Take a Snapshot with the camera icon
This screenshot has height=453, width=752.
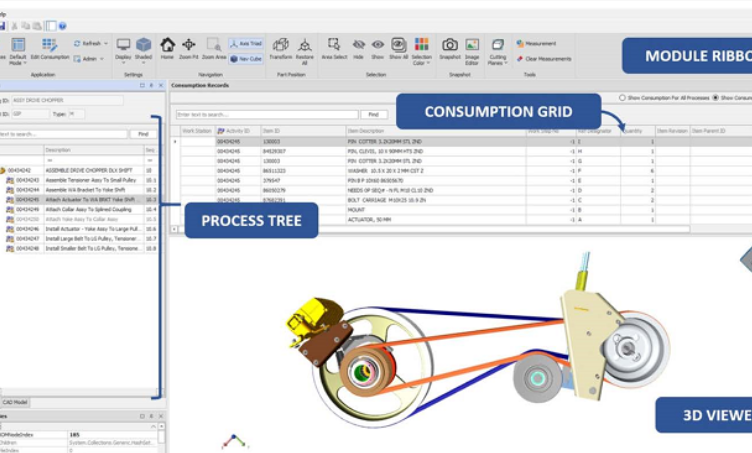(x=450, y=49)
